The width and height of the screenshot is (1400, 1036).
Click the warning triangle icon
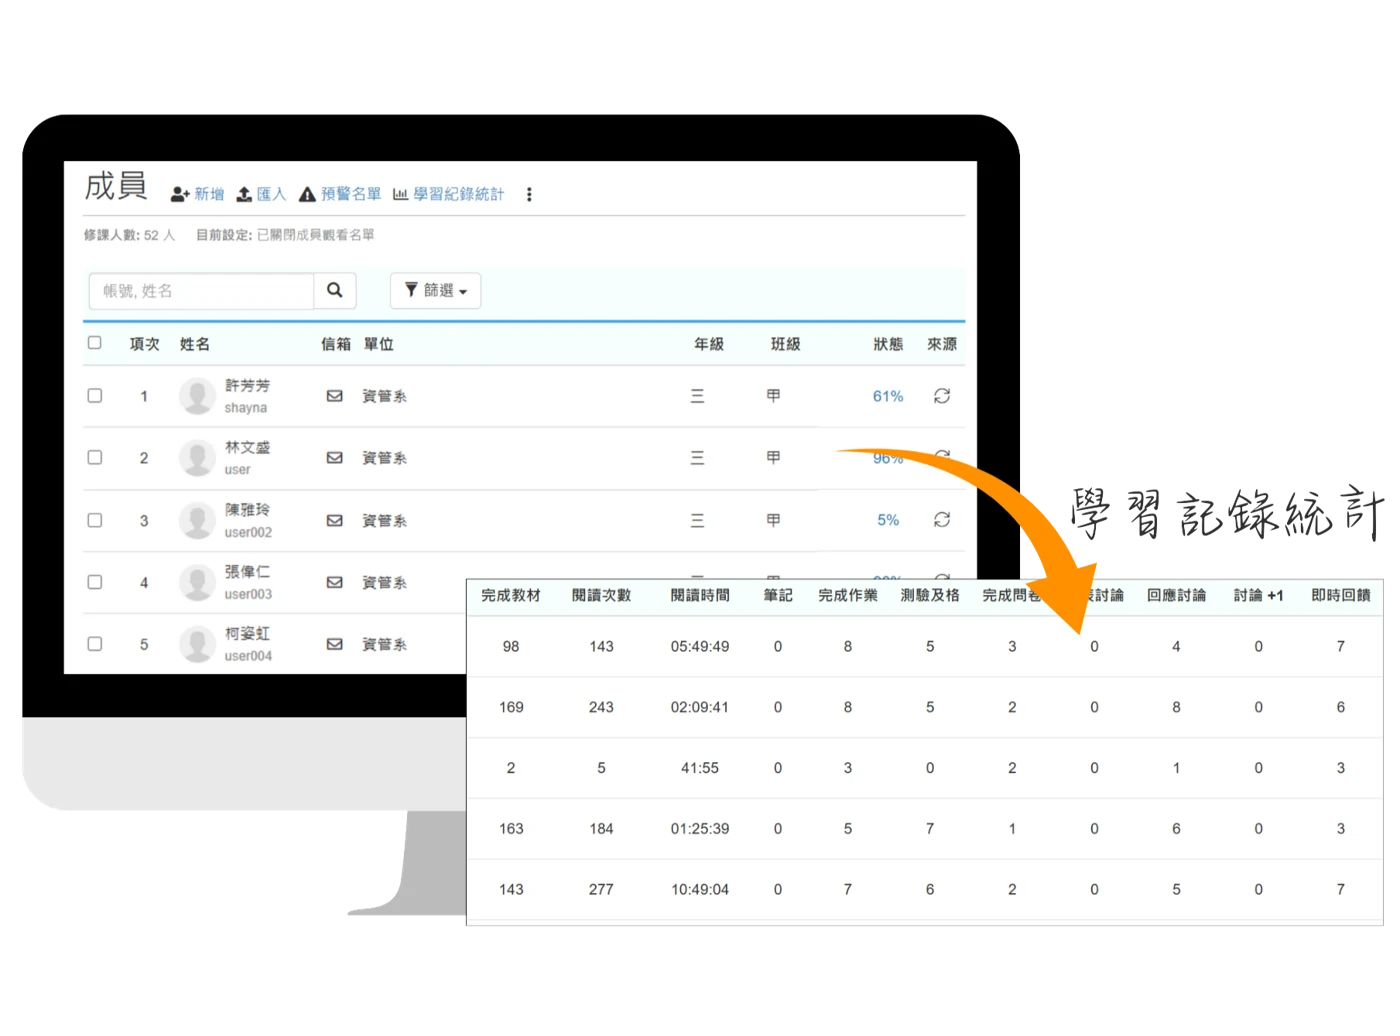click(308, 194)
